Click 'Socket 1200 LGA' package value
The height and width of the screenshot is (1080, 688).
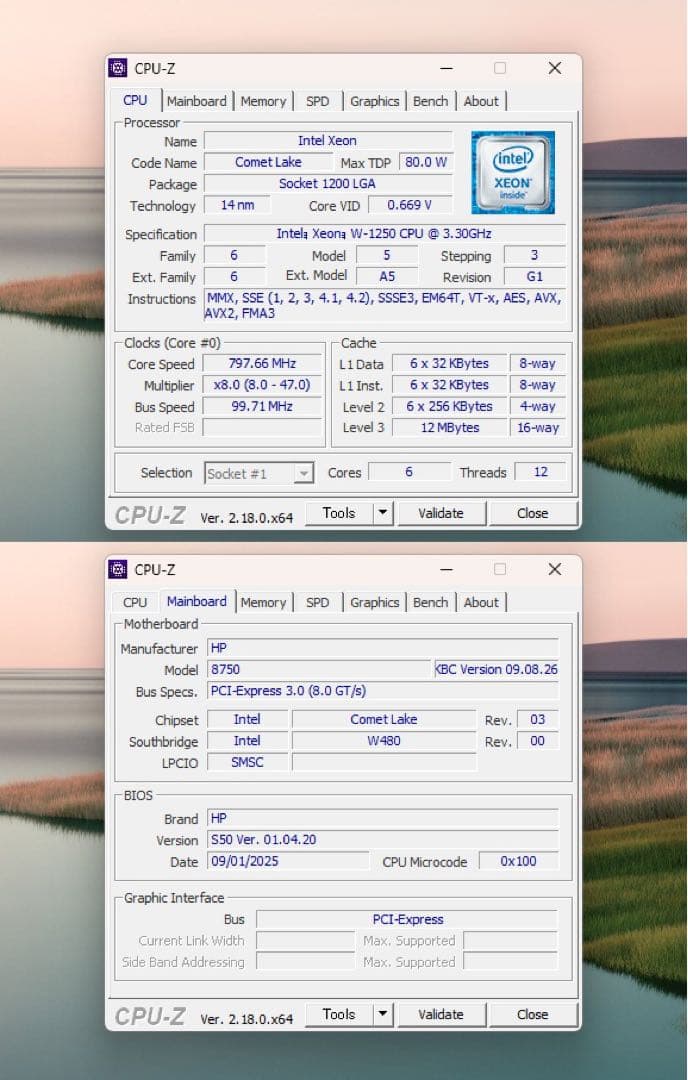tap(328, 184)
